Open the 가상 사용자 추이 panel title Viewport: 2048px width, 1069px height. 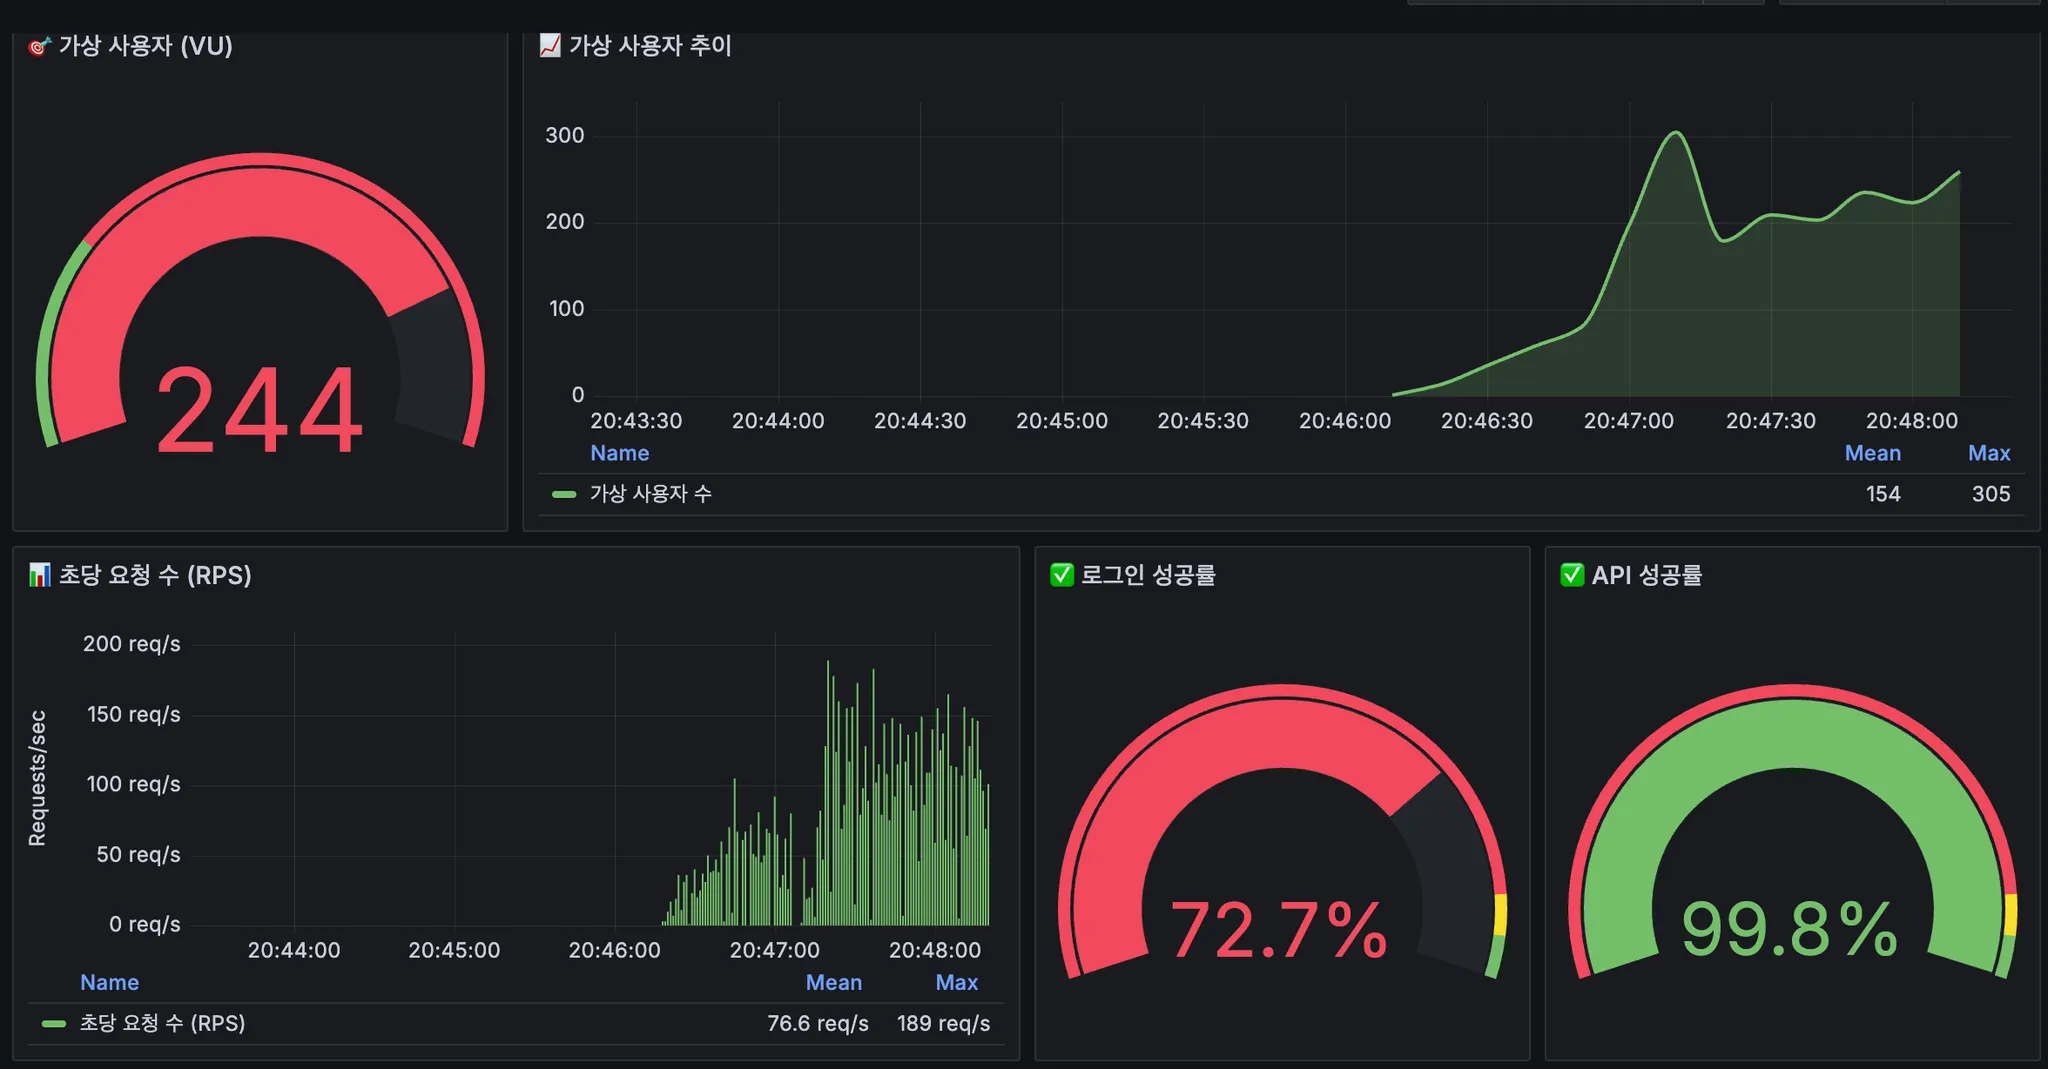(x=650, y=46)
